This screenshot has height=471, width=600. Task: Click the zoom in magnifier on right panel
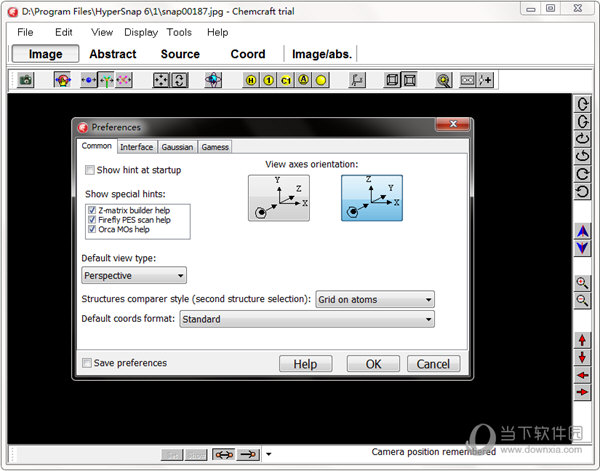(582, 283)
